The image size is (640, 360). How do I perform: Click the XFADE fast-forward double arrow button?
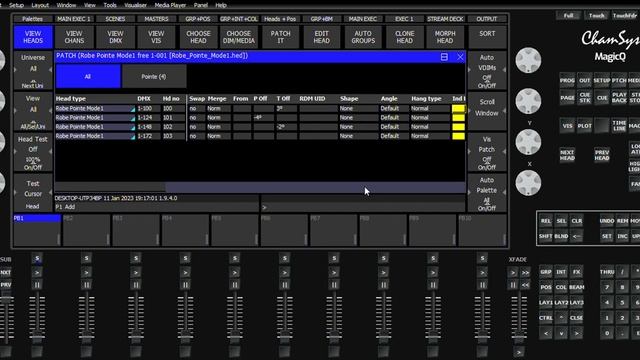[525, 272]
